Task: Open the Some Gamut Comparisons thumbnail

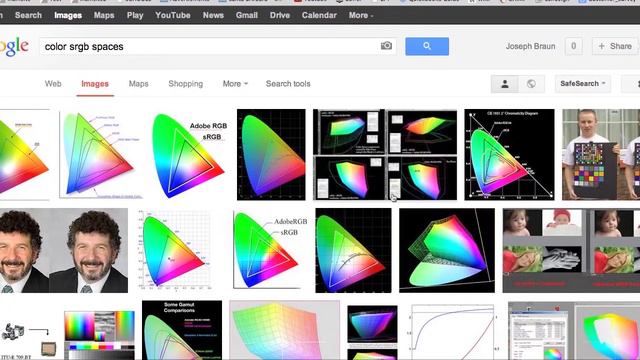Action: [x=182, y=330]
